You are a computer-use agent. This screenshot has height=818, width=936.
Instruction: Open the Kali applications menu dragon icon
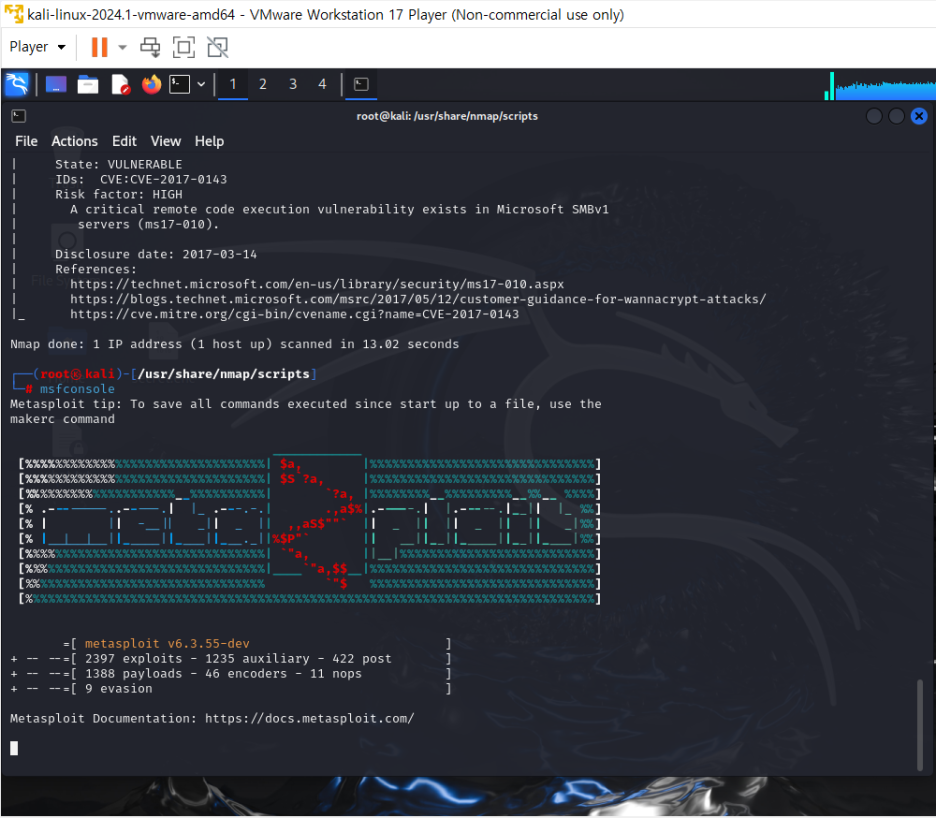pos(17,84)
